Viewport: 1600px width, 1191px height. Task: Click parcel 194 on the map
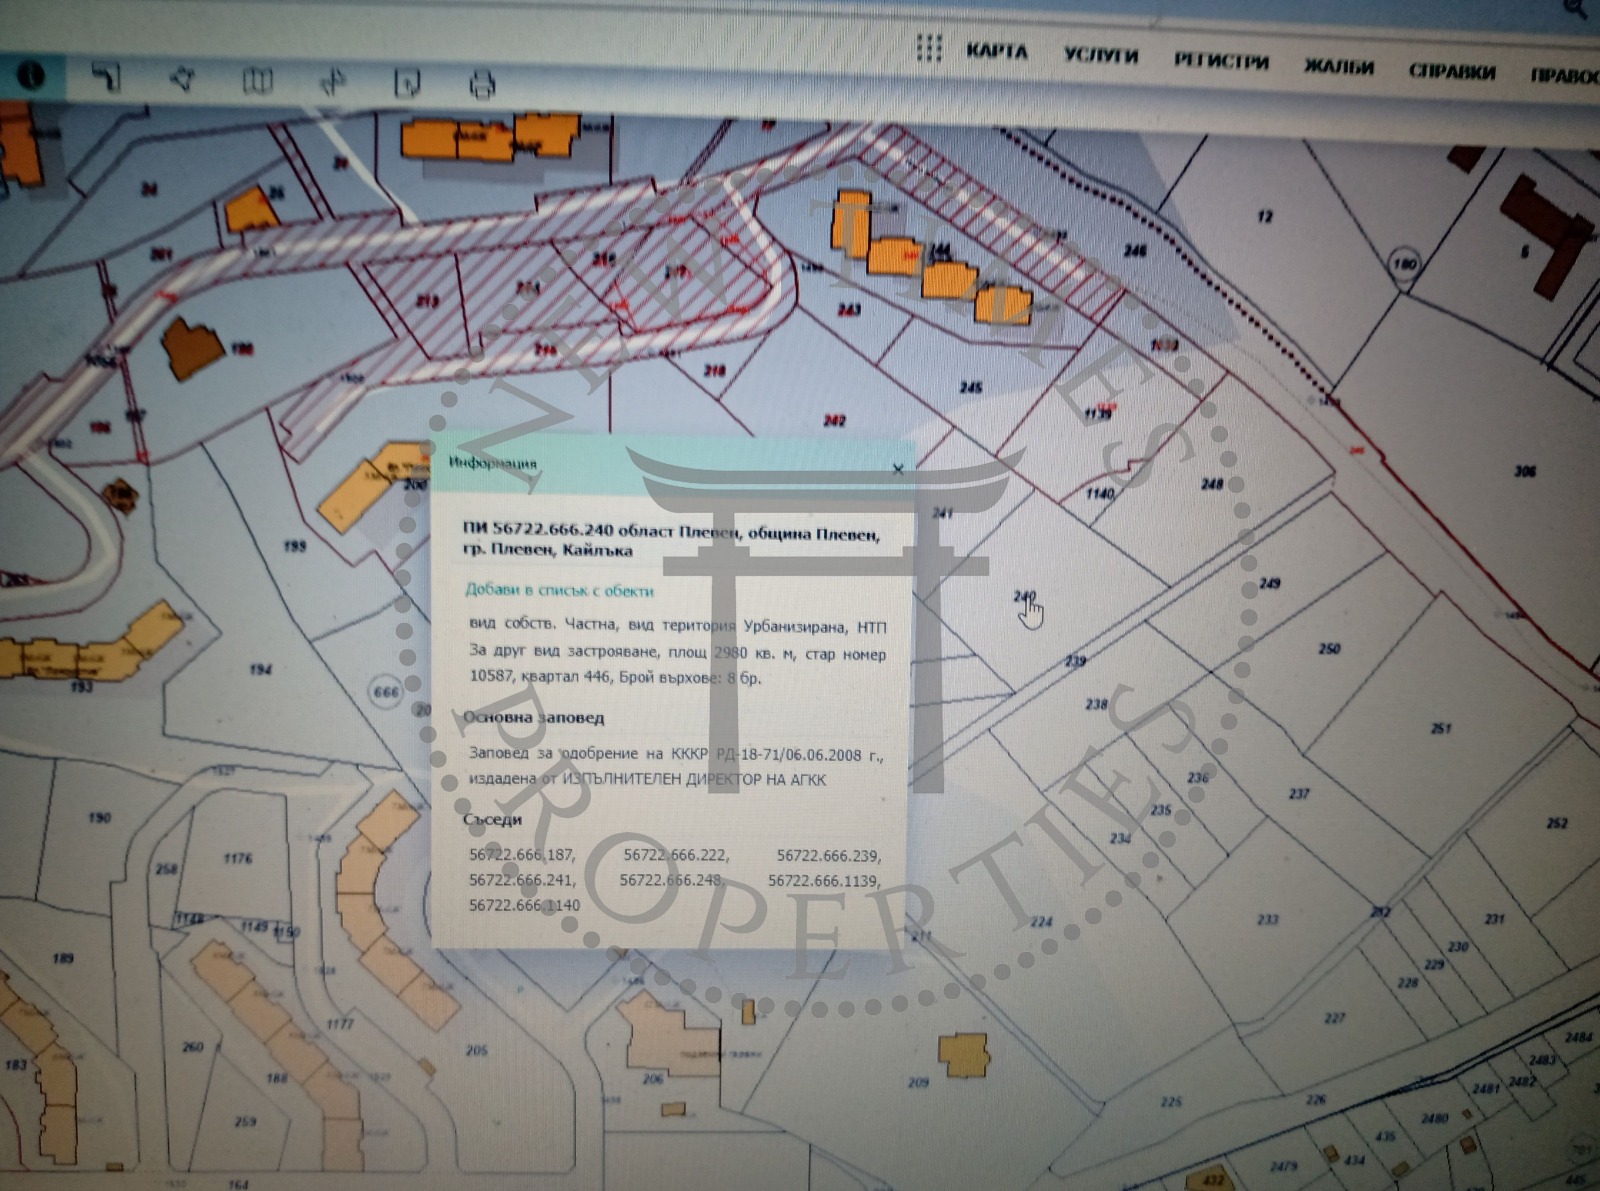[261, 668]
